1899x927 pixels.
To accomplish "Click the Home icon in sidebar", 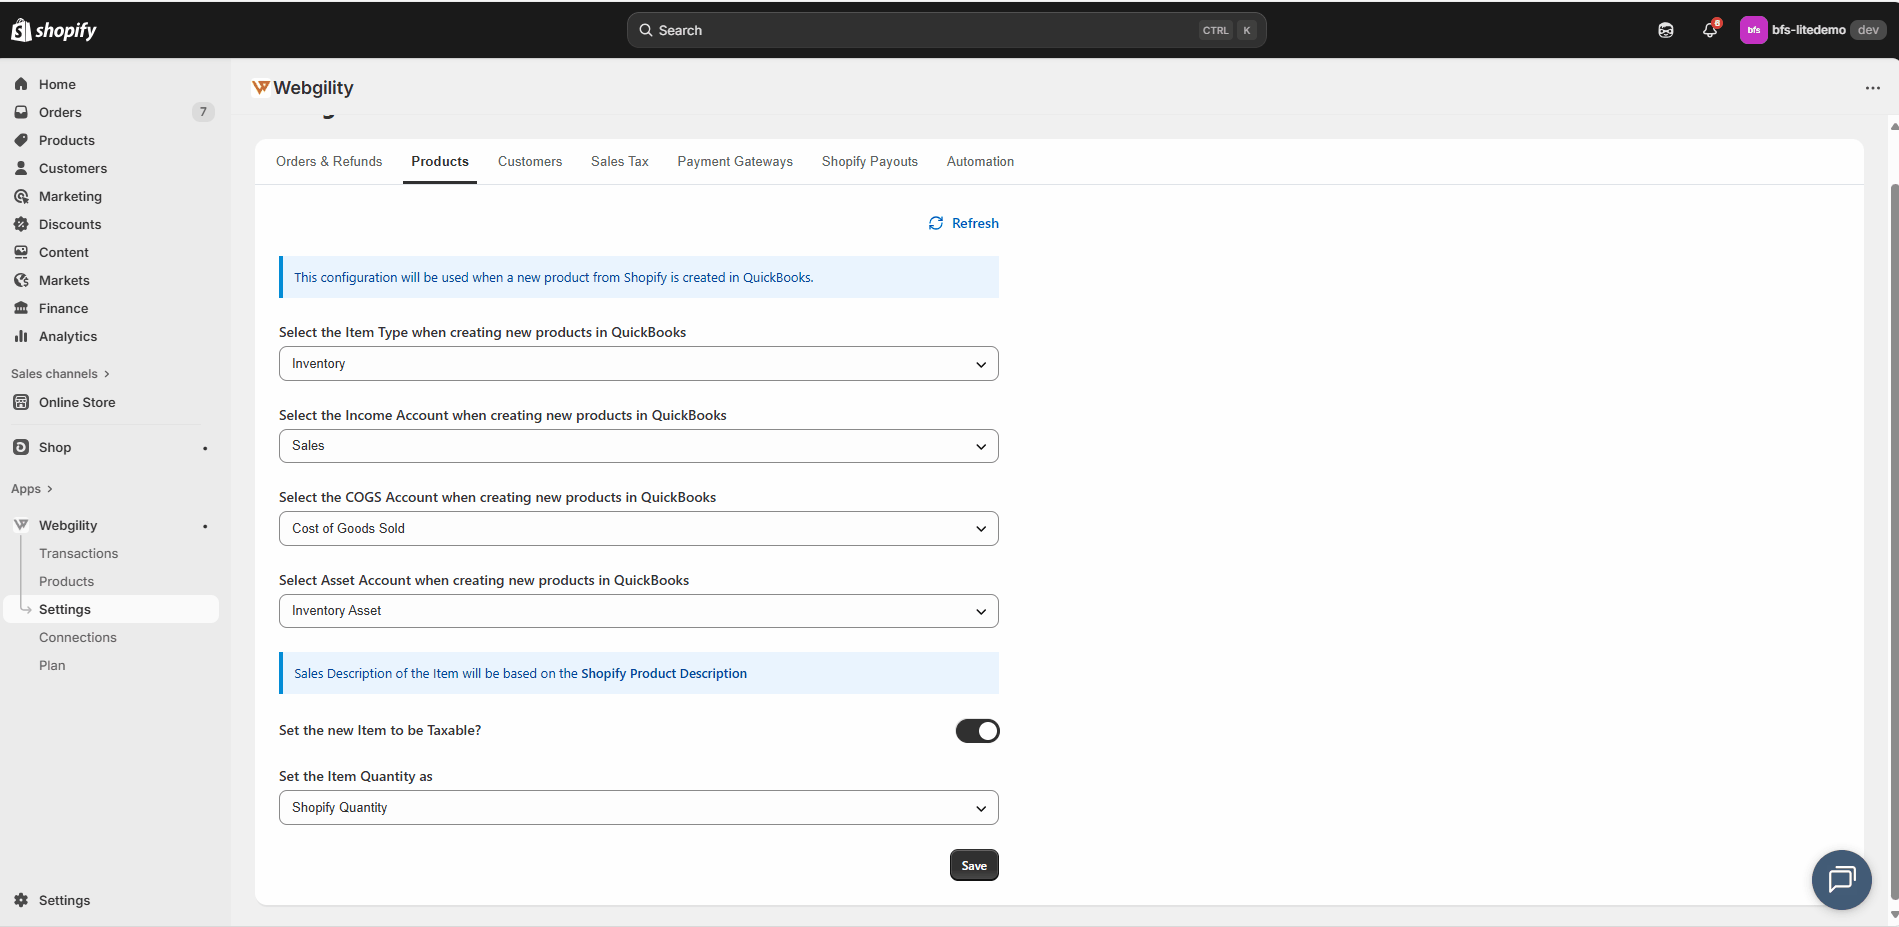I will pyautogui.click(x=21, y=84).
